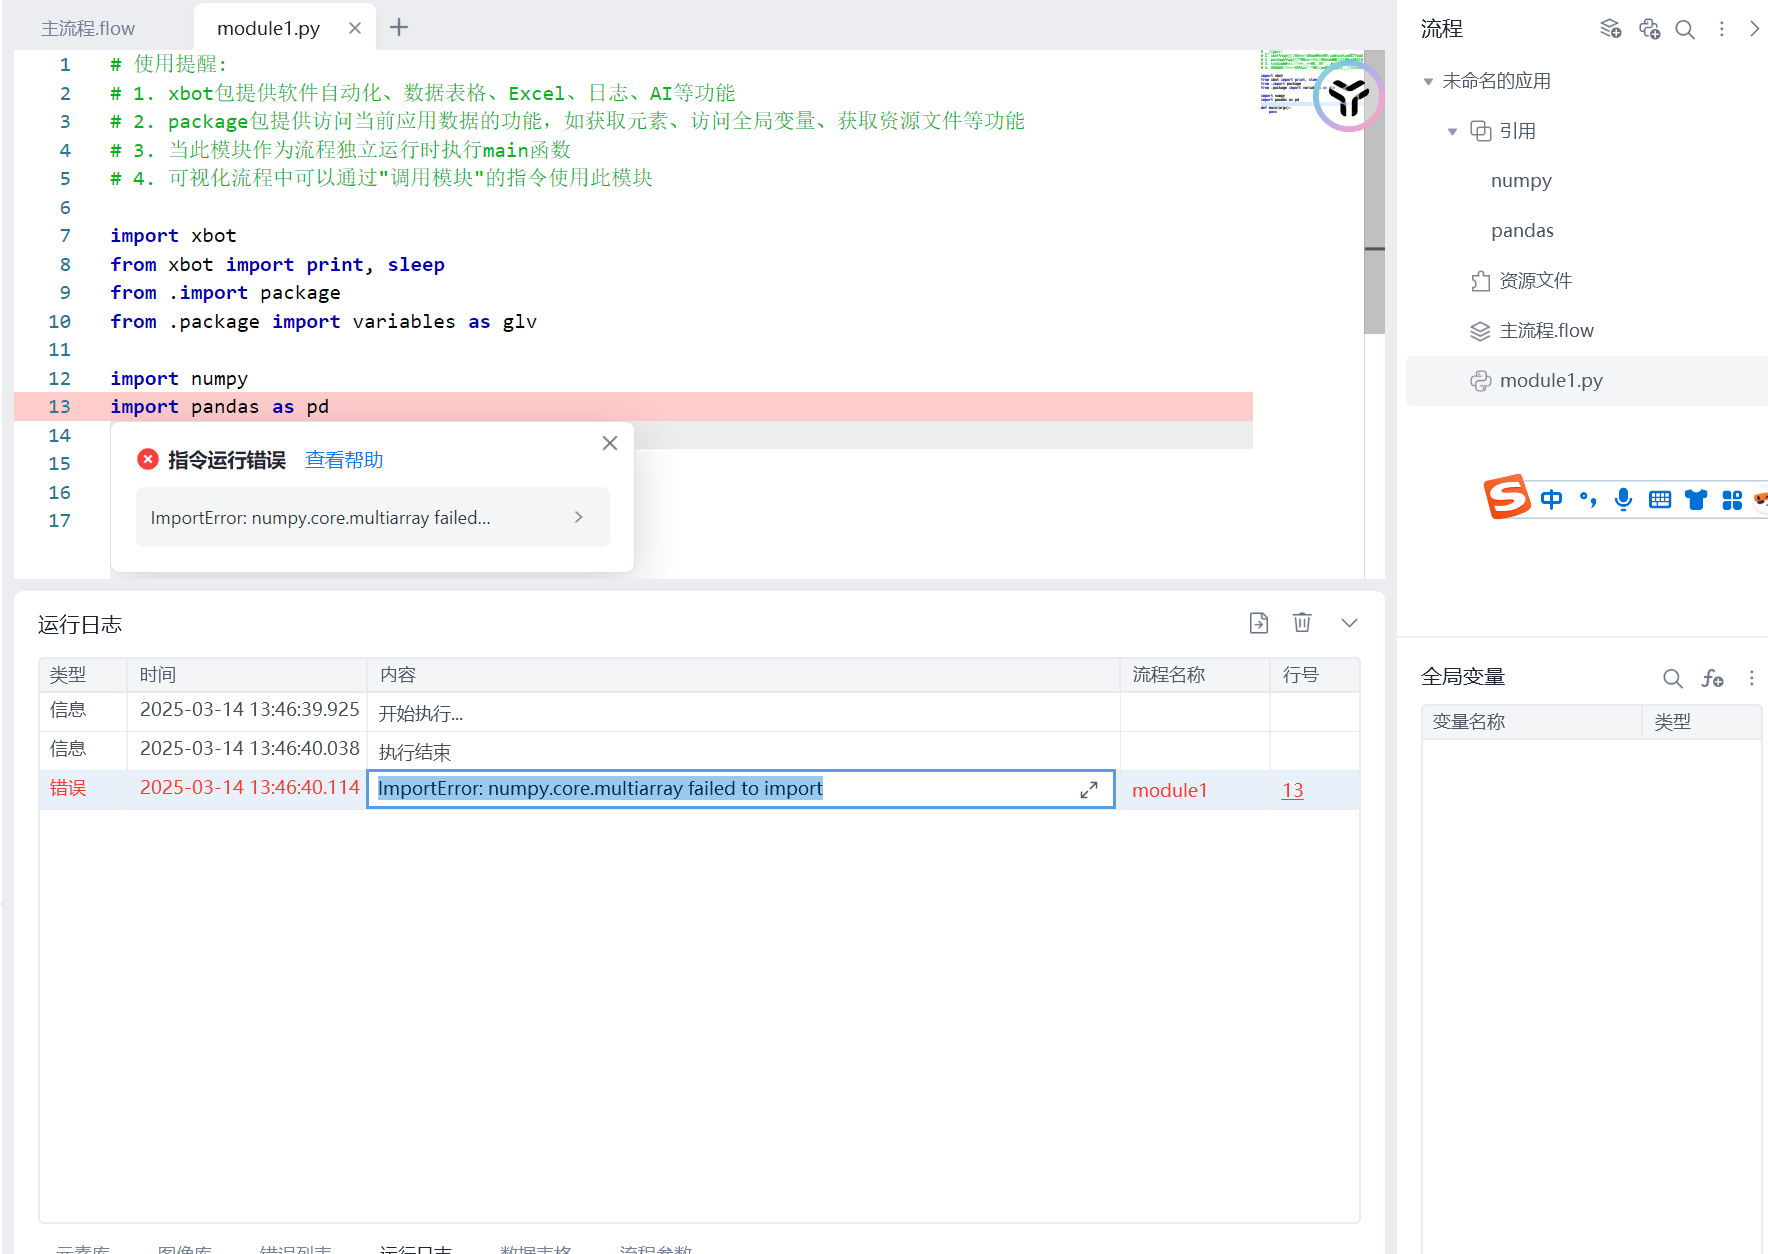Click the fx add-variable icon in 全局变量
Image resolution: width=1768 pixels, height=1254 pixels.
tap(1712, 678)
